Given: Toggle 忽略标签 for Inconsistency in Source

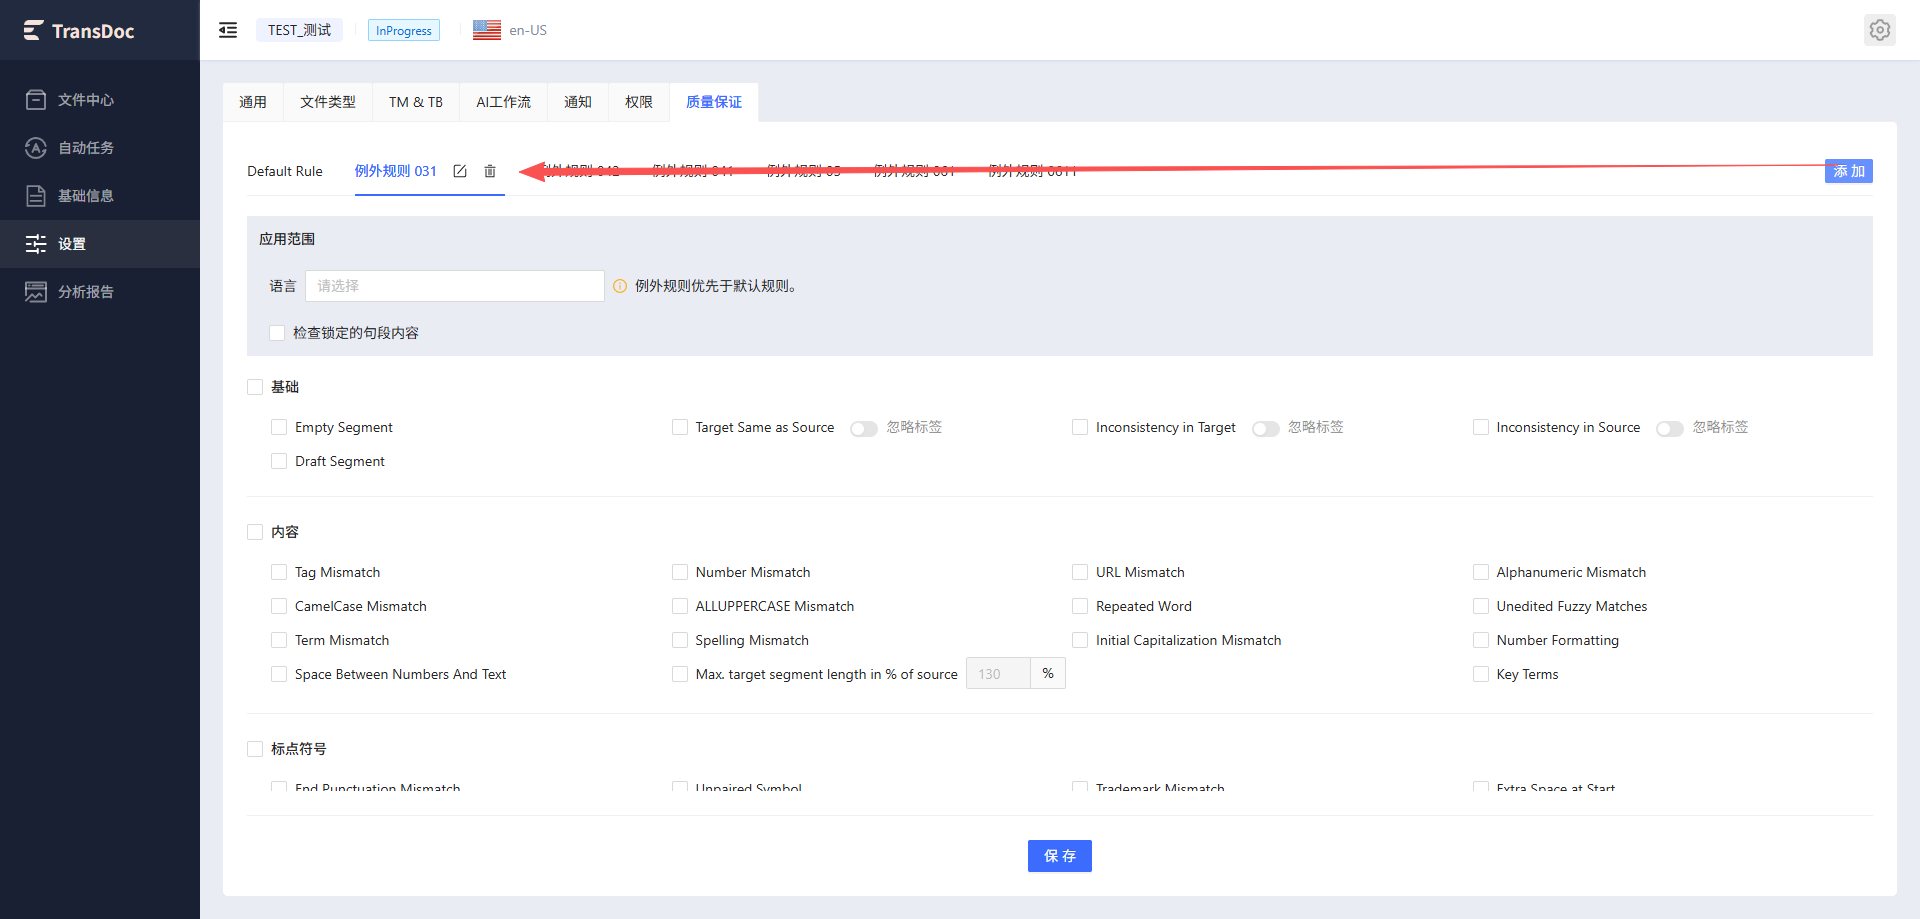Looking at the screenshot, I should 1670,428.
